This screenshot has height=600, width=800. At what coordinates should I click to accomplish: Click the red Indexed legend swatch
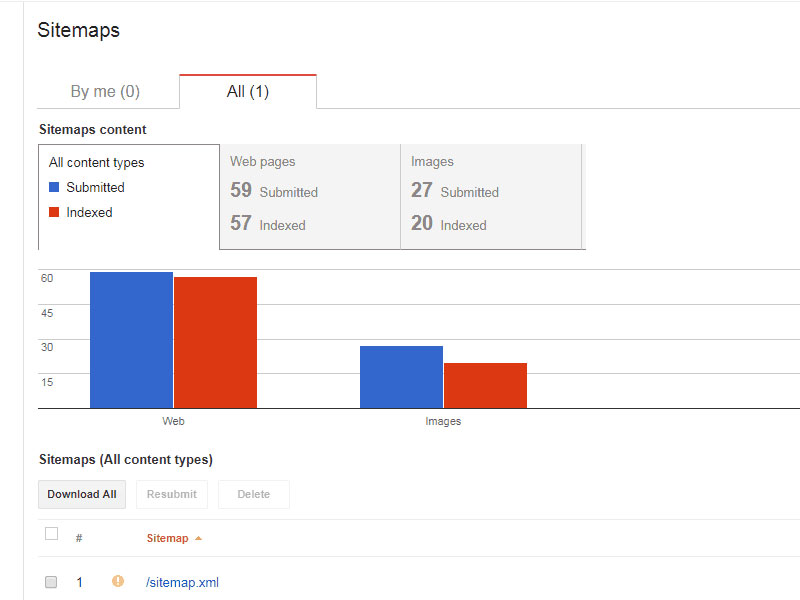coord(55,212)
